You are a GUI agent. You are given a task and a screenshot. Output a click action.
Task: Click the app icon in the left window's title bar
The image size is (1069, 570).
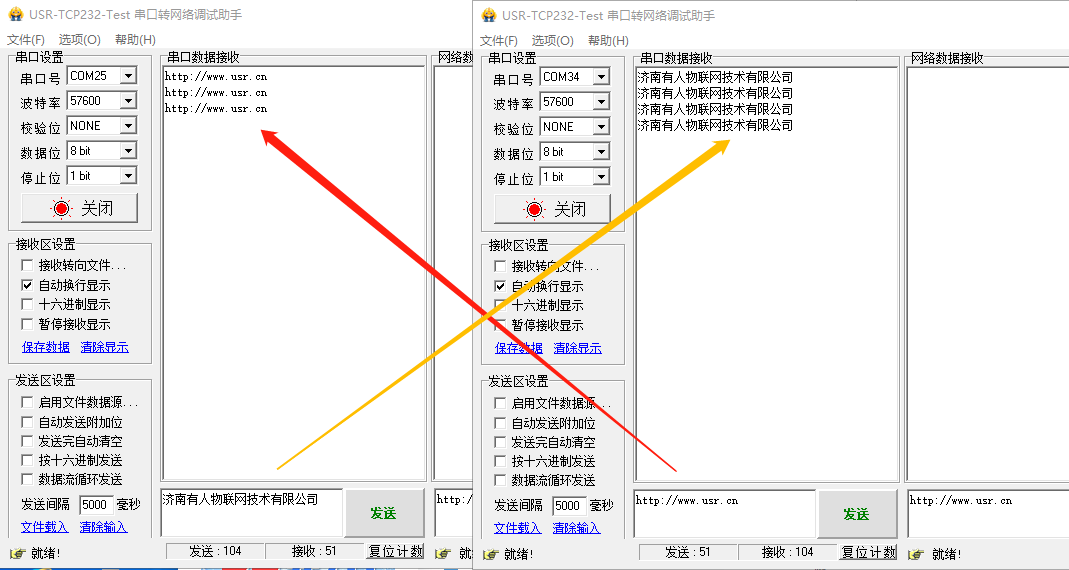click(x=15, y=15)
